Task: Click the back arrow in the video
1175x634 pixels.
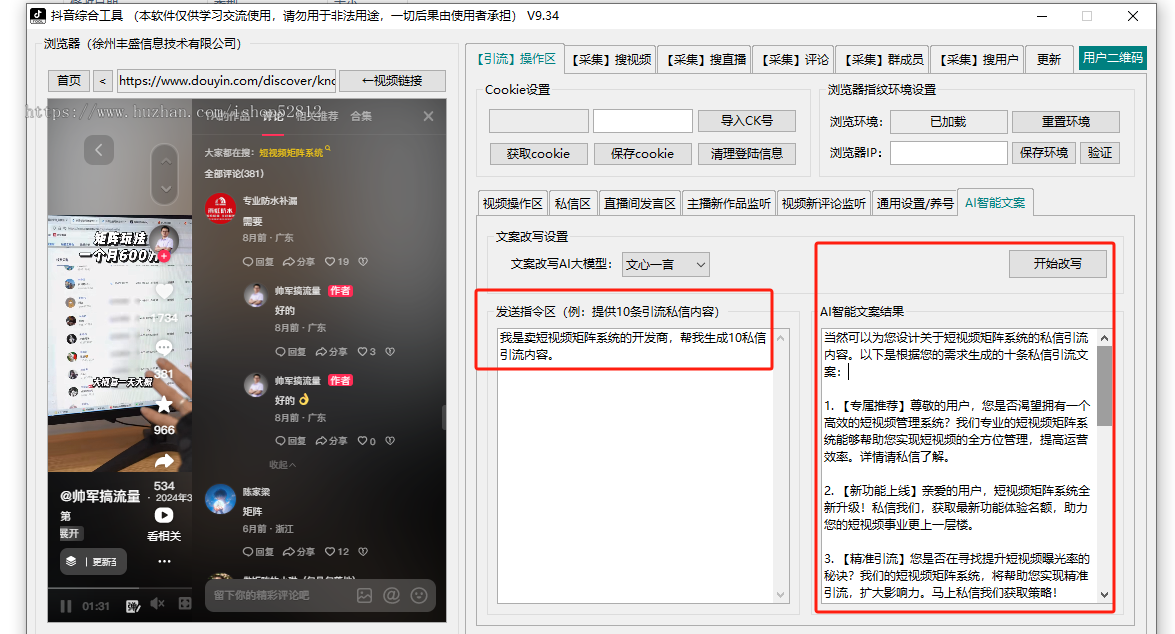Action: coord(98,150)
